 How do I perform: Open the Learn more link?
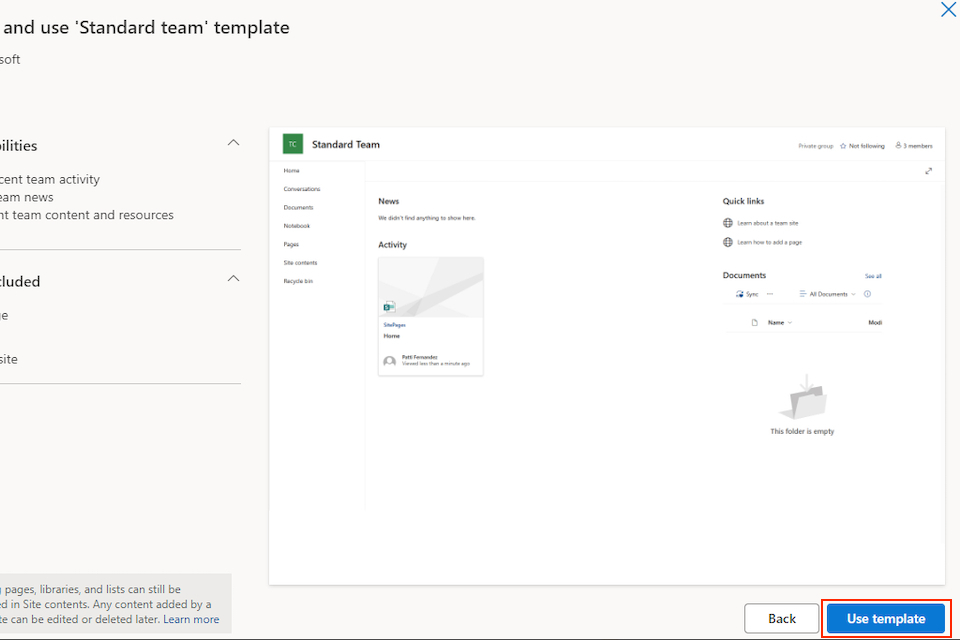(191, 619)
